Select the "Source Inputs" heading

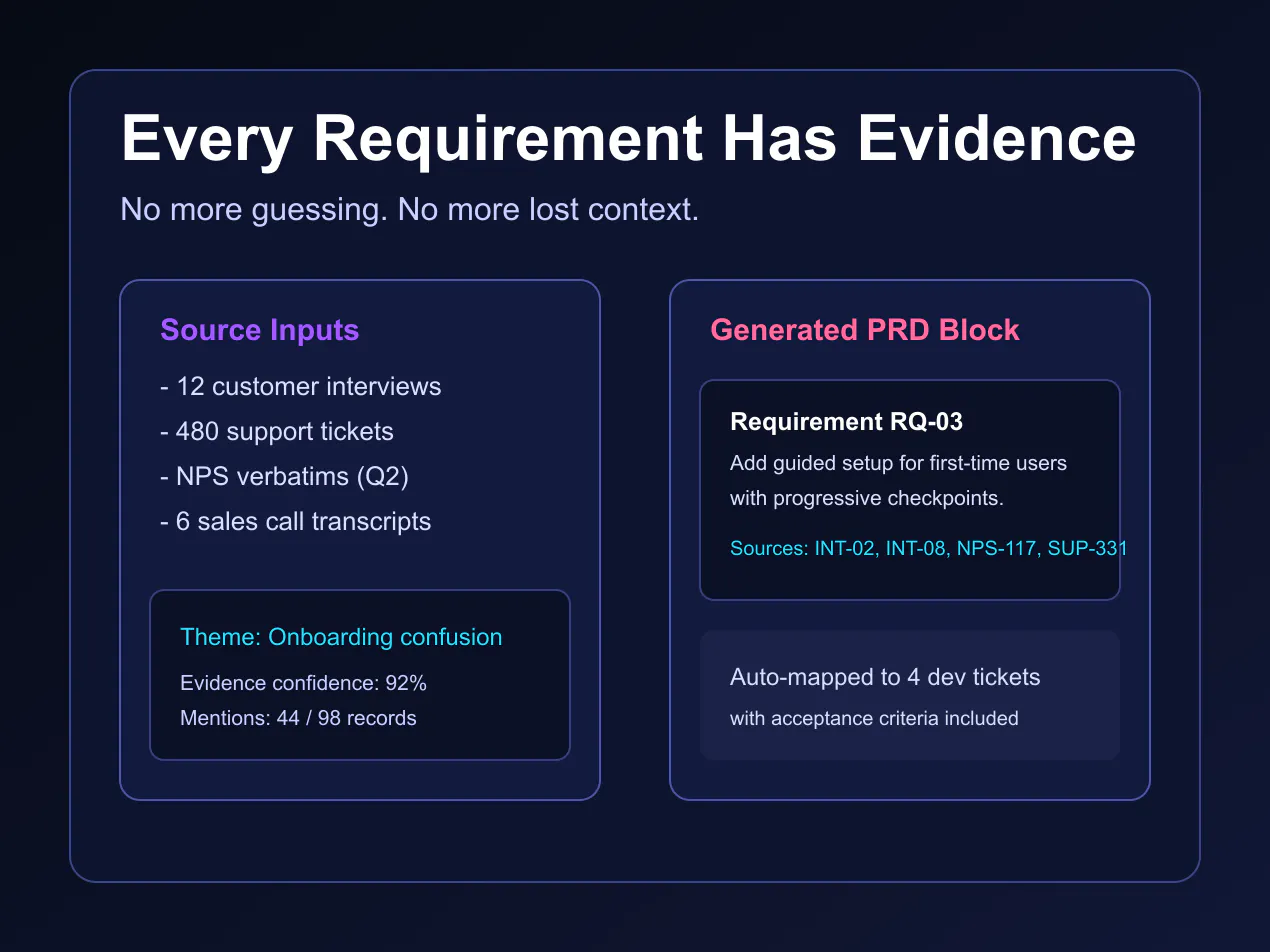click(260, 331)
